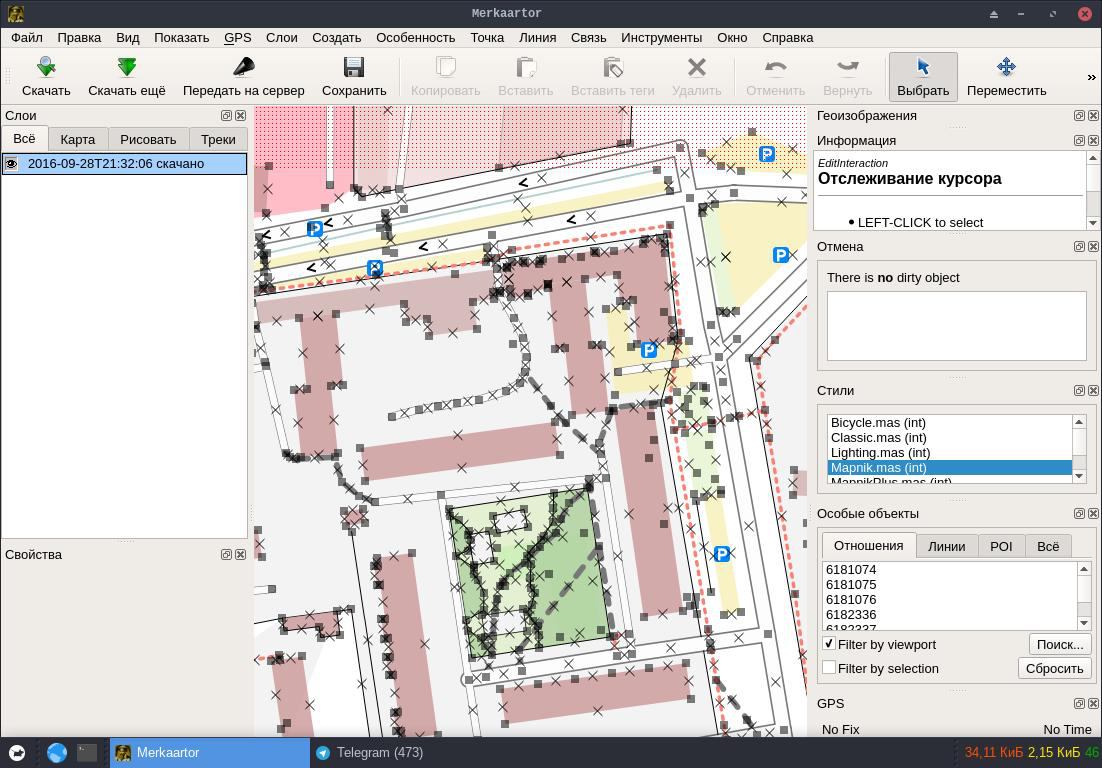Image resolution: width=1102 pixels, height=768 pixels.
Task: Click the Merkaartor taskbar entry
Action: [209, 753]
